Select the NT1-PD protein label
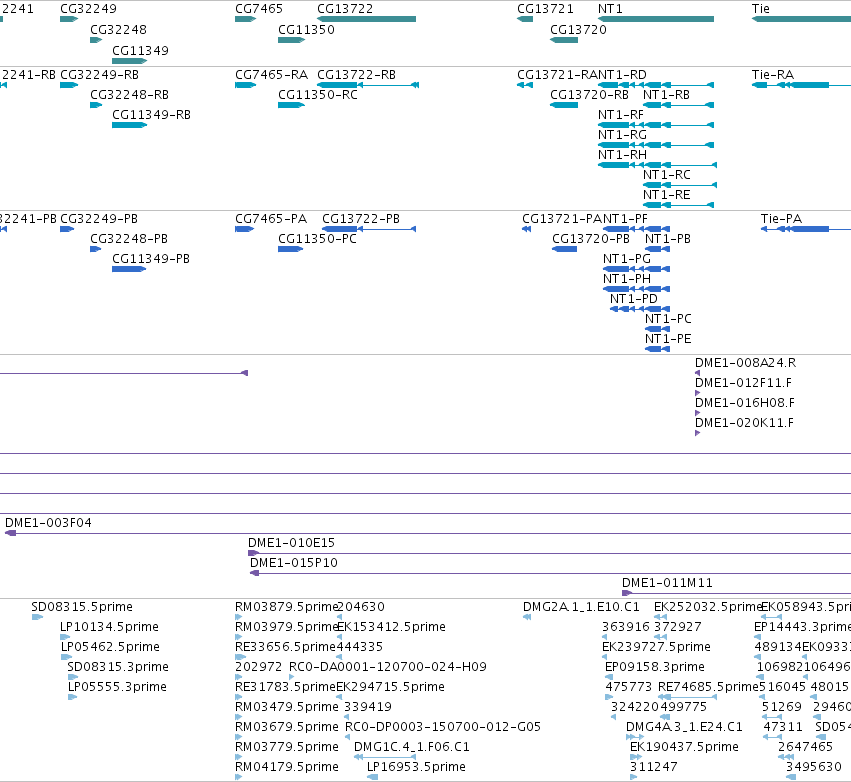 point(633,300)
